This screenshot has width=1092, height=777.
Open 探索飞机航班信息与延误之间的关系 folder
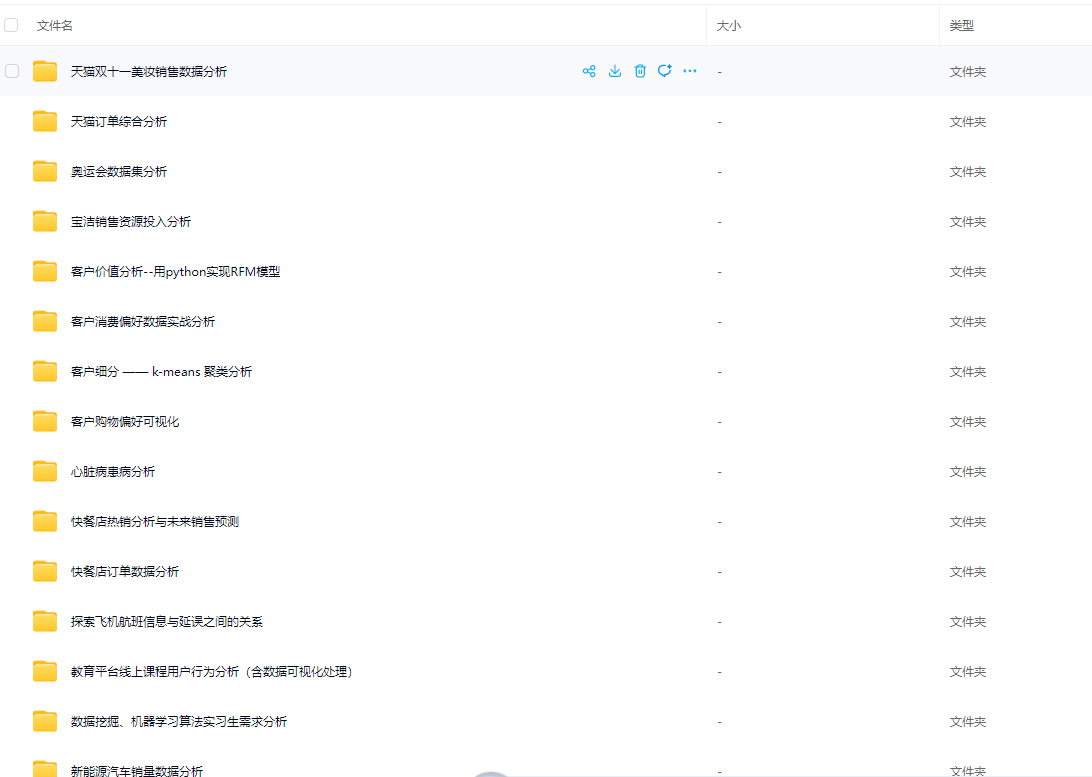pyautogui.click(x=167, y=621)
